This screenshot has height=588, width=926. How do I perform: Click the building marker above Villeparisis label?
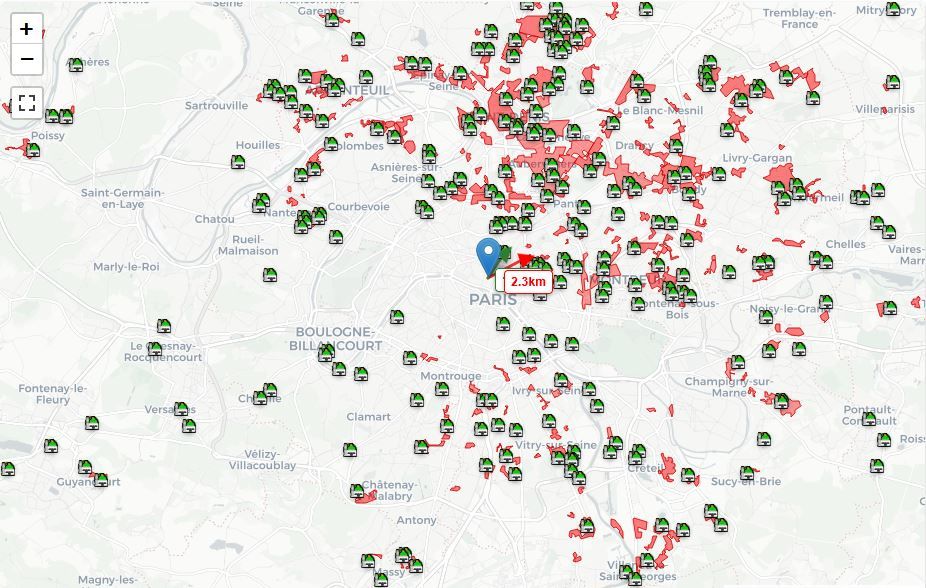click(x=893, y=81)
